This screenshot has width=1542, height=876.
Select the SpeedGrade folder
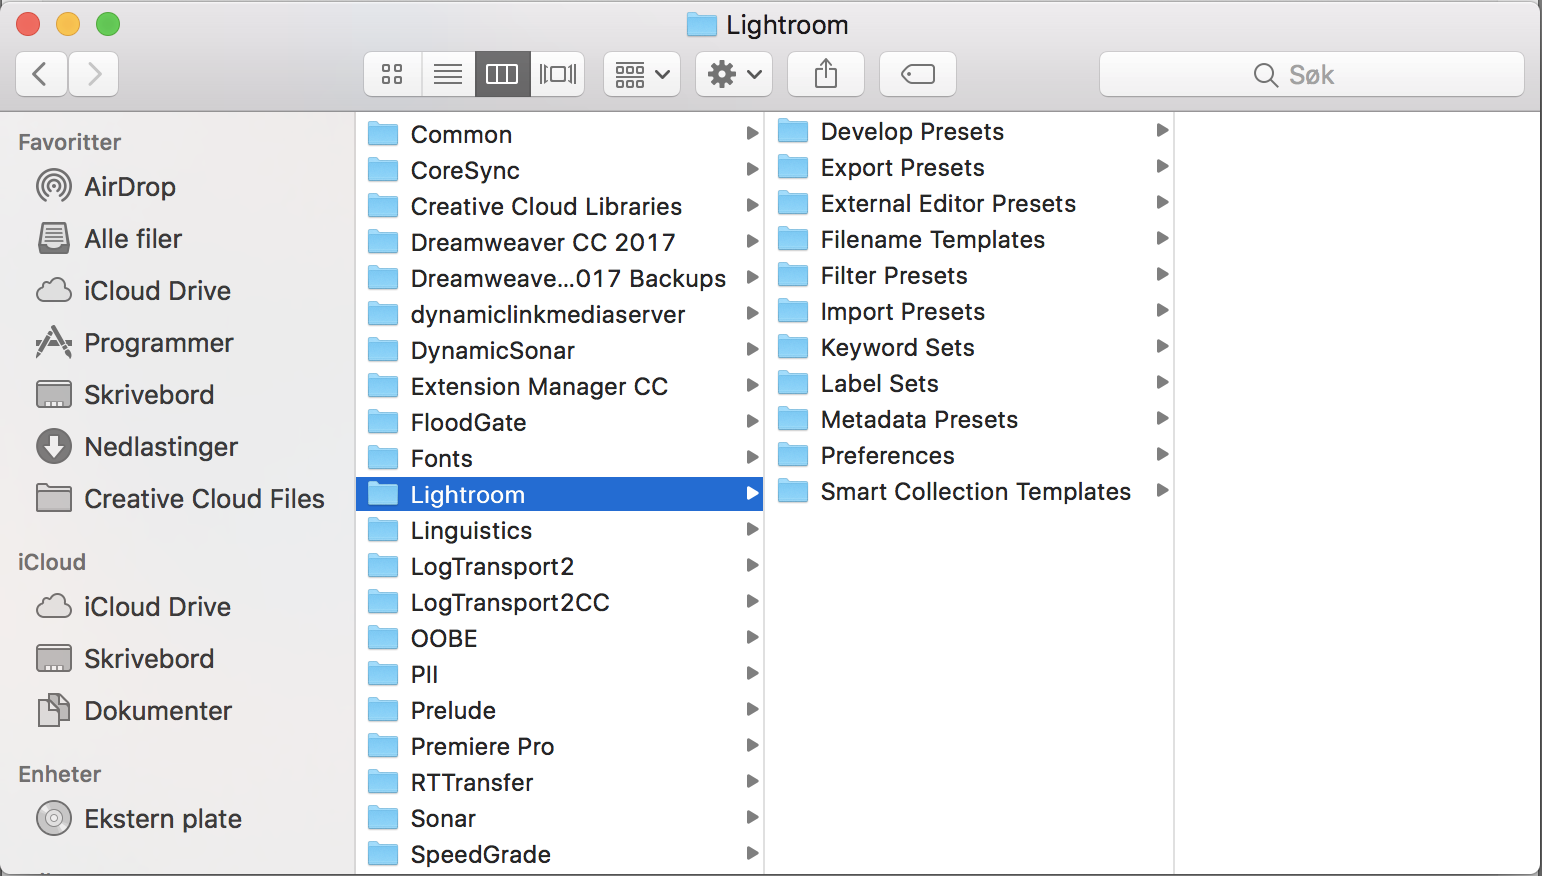click(x=559, y=854)
